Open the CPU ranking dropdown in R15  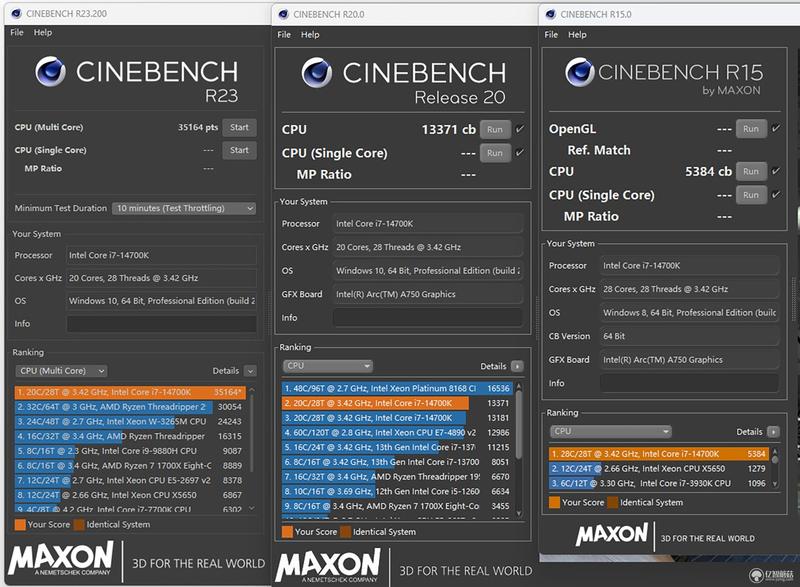coord(610,431)
